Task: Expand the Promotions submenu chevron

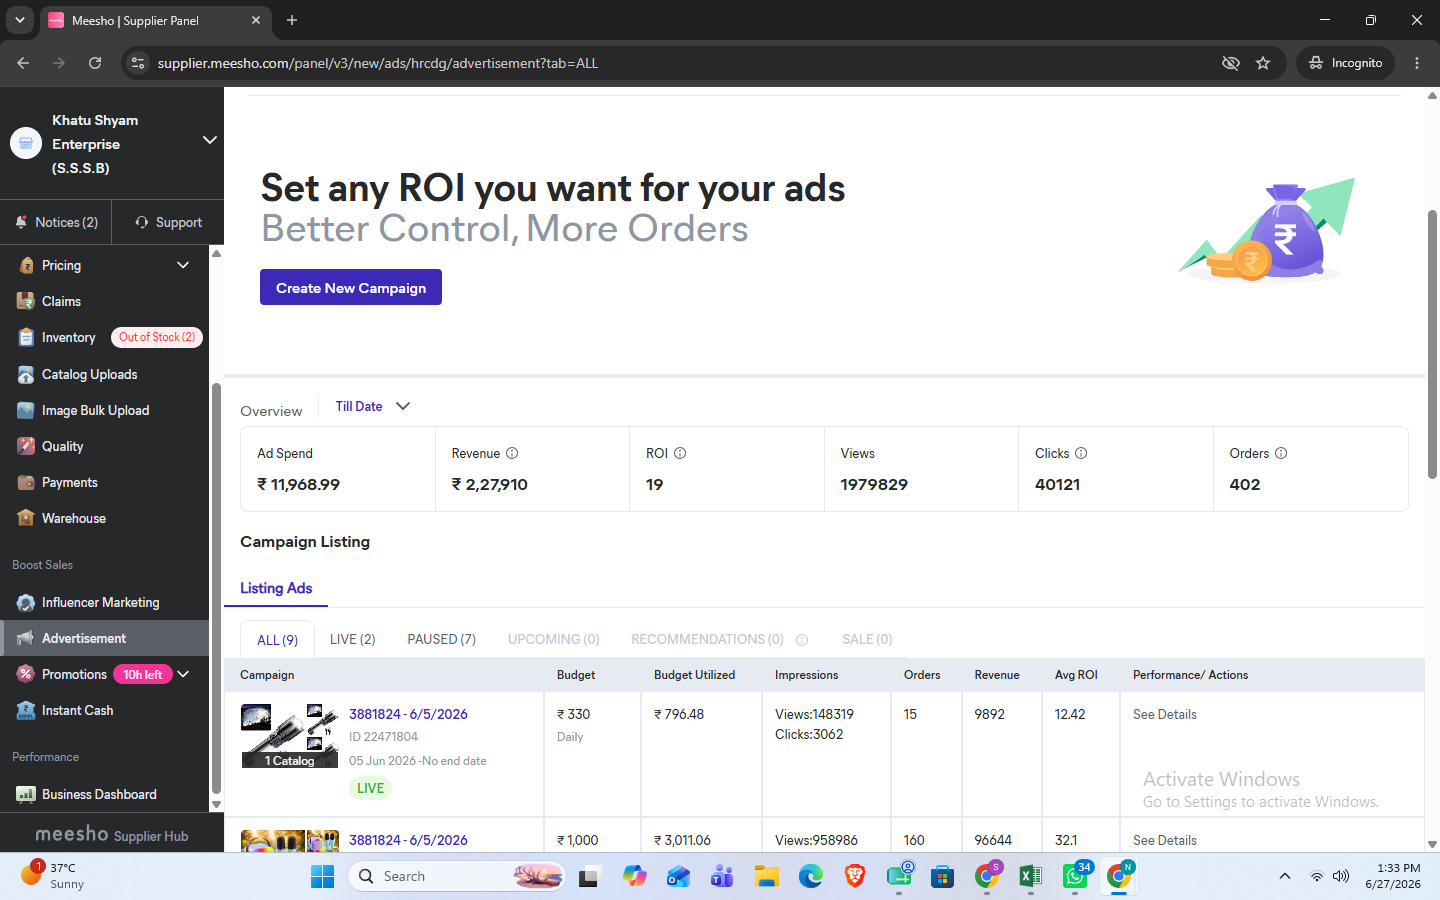Action: (x=184, y=674)
